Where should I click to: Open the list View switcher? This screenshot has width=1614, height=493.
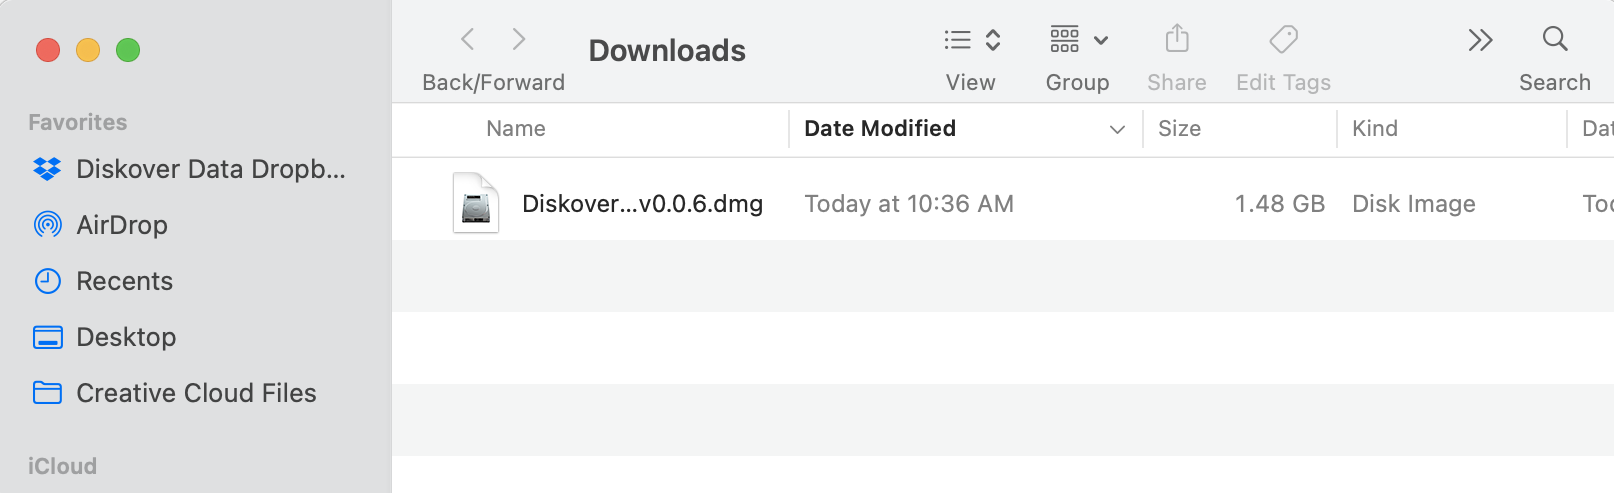971,40
